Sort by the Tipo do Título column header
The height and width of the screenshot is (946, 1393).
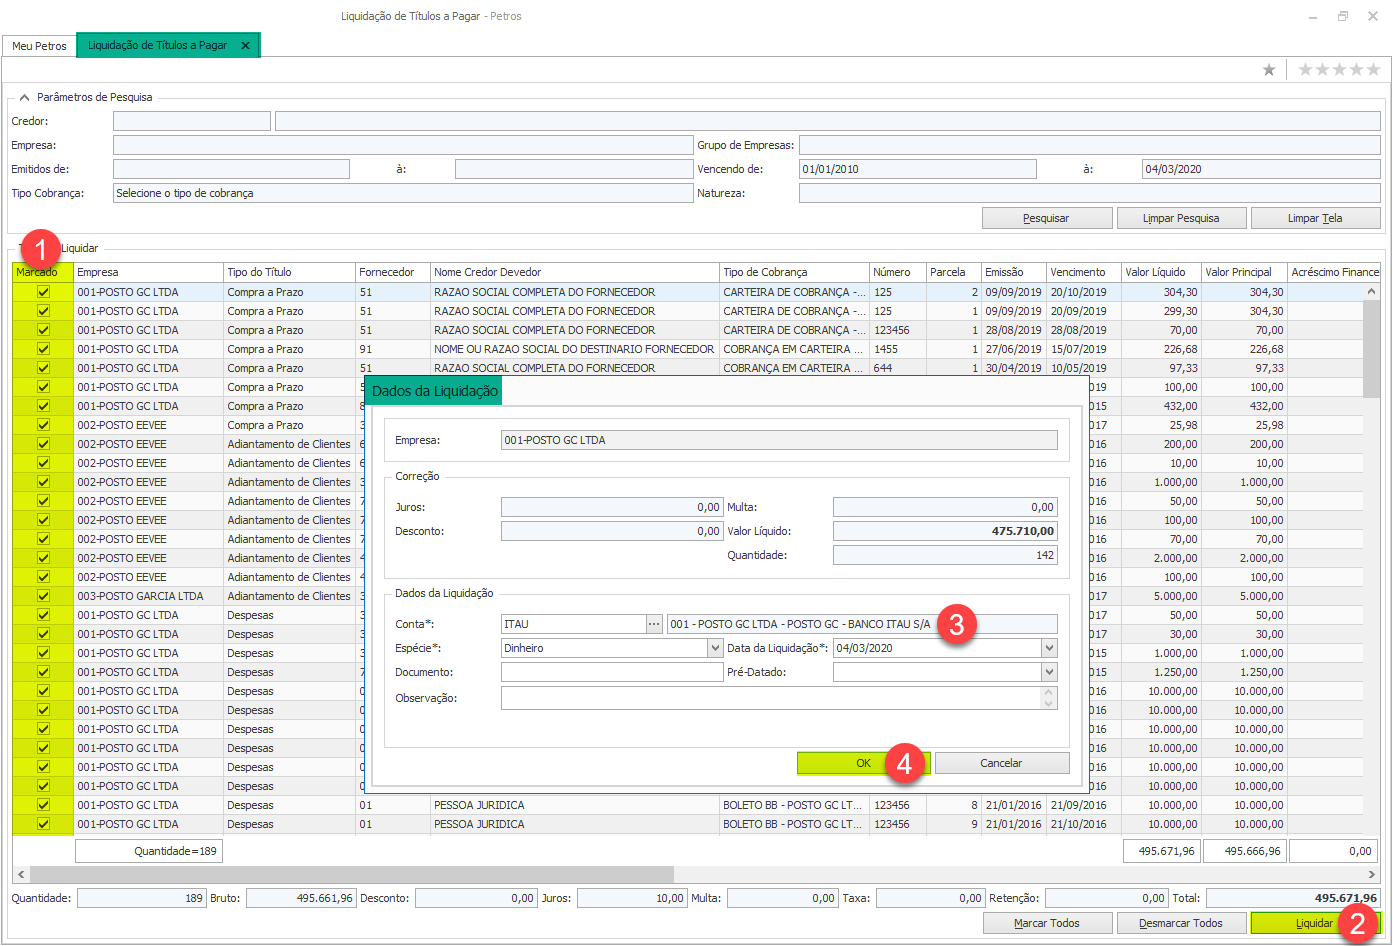click(290, 272)
